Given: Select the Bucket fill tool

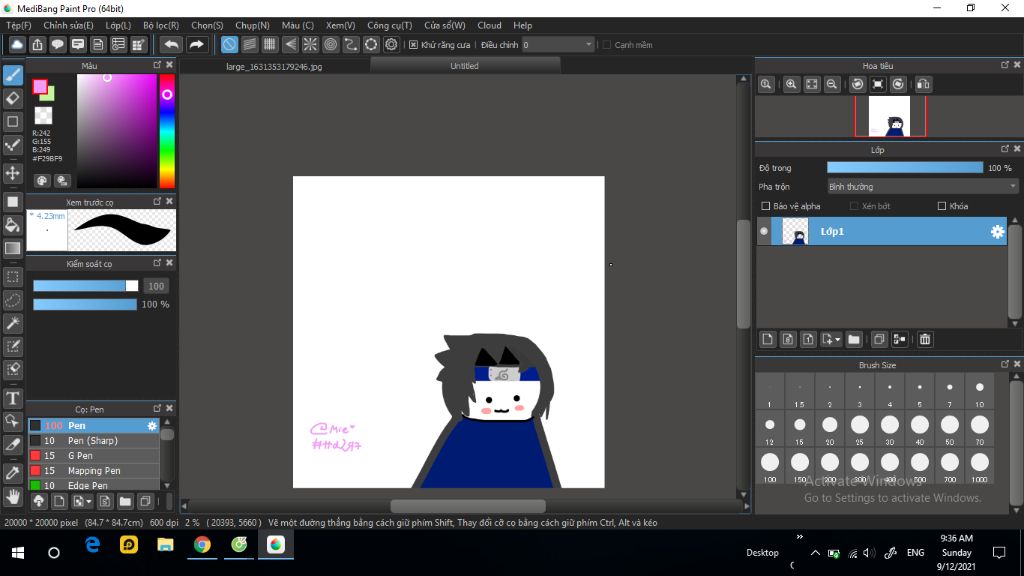Looking at the screenshot, I should [13, 225].
